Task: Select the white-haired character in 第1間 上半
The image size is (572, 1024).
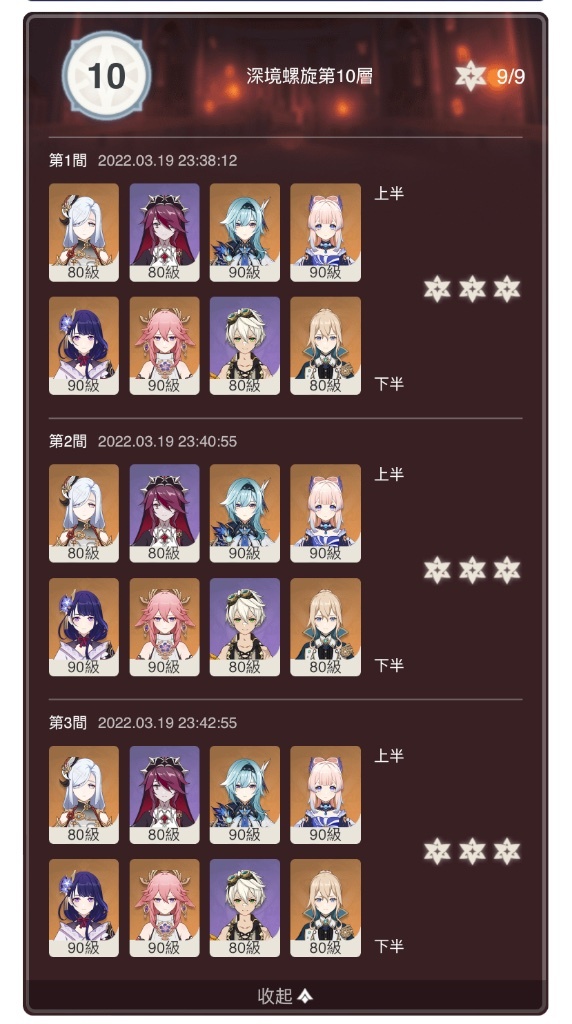Action: (x=84, y=232)
